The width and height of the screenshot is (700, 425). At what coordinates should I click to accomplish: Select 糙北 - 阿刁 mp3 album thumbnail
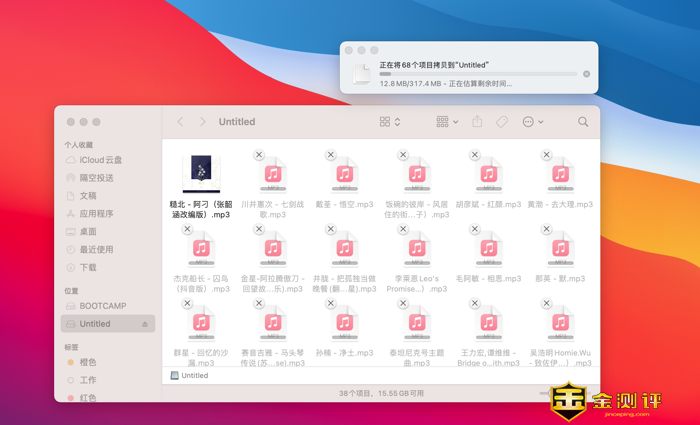[201, 173]
